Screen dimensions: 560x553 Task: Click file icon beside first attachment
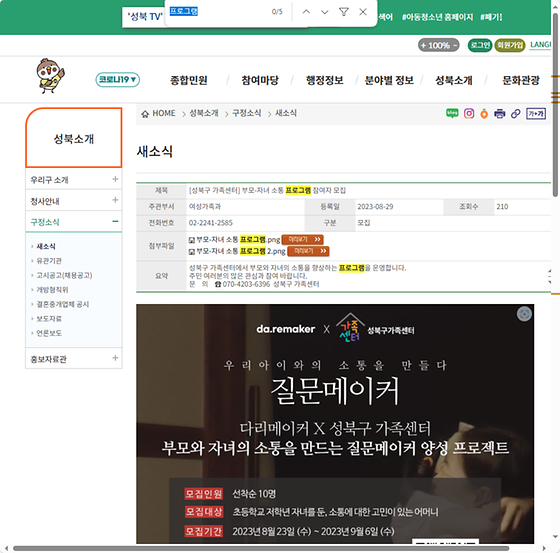[x=192, y=240]
